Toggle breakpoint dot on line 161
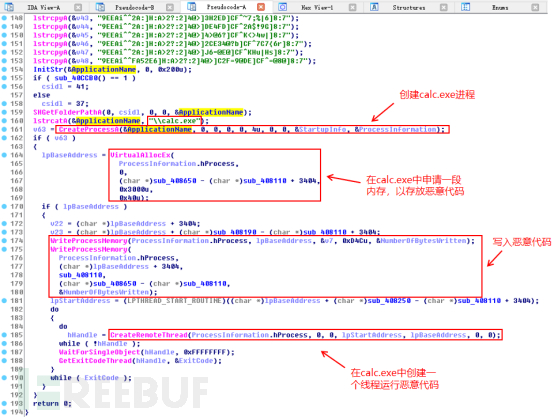This screenshot has width=554, height=417. 4,129
